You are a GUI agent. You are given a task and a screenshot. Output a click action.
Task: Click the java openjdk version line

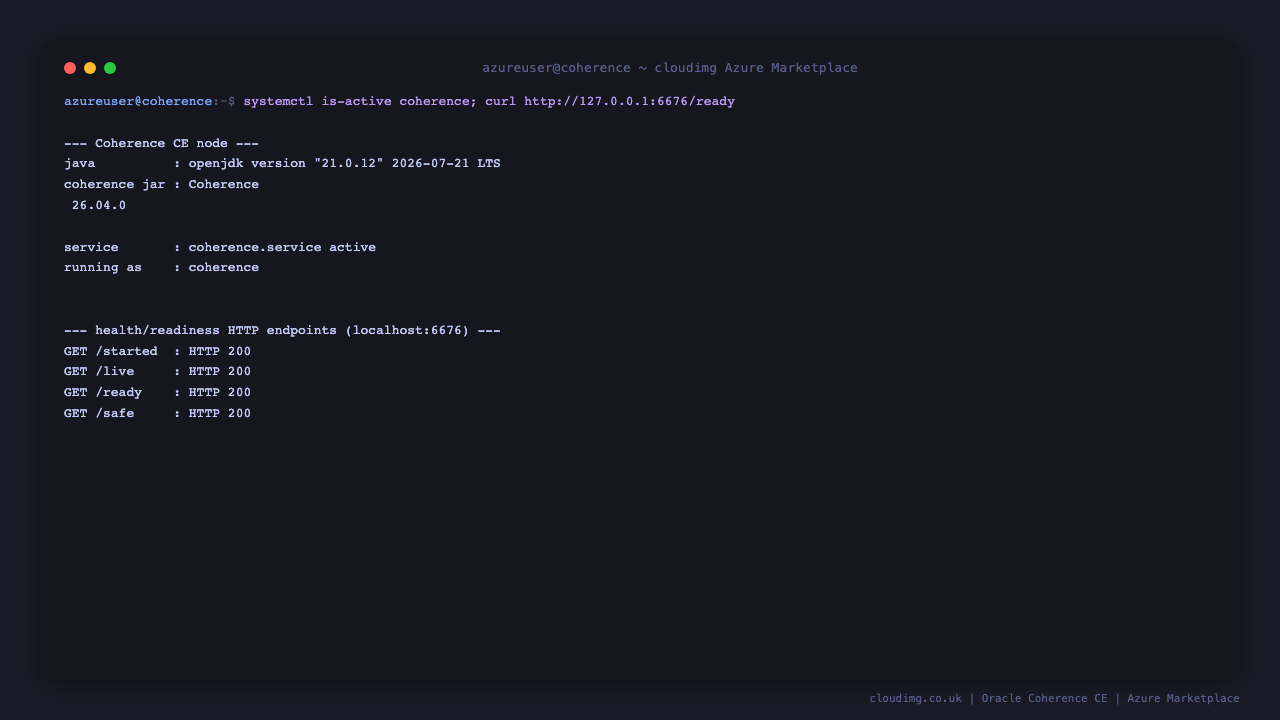tap(282, 164)
